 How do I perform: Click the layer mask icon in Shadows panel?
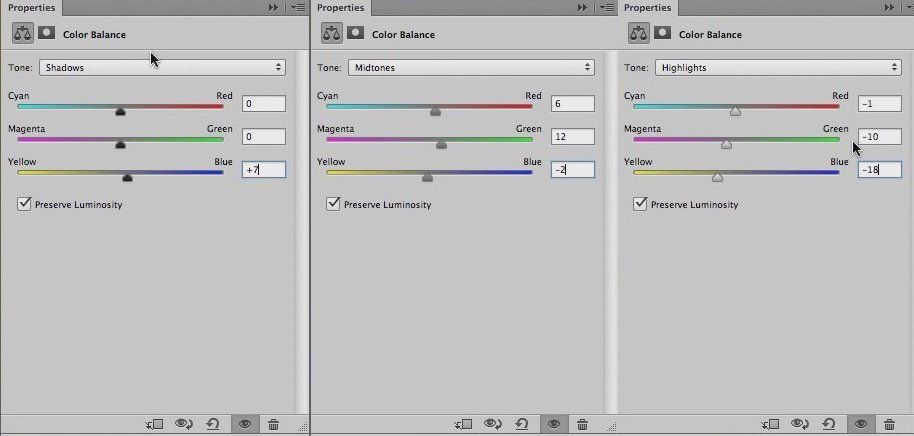[47, 33]
